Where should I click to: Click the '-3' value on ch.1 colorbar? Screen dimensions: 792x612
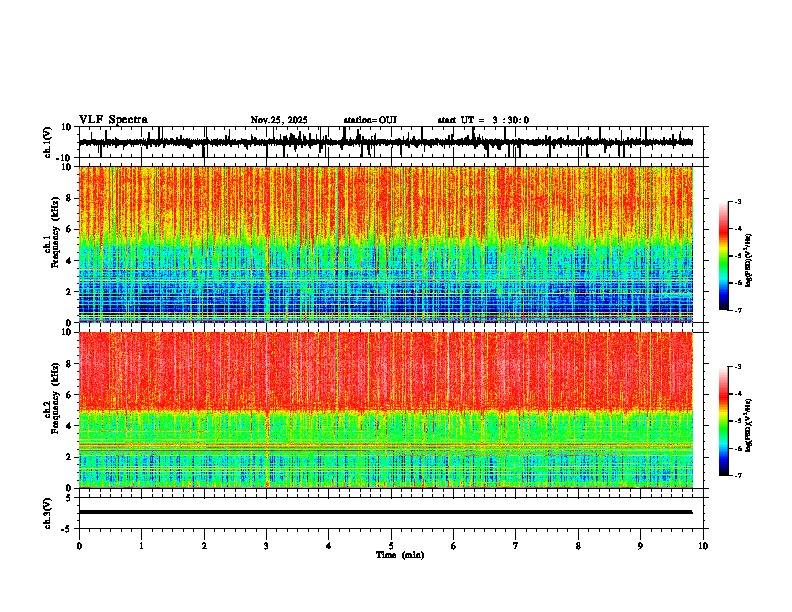tap(737, 202)
